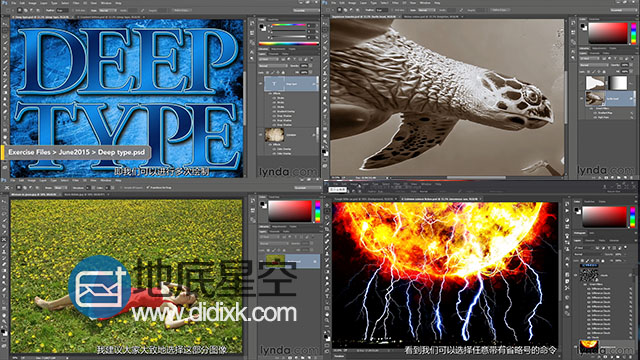Switch to first document tab in lightning window

(x=364, y=199)
